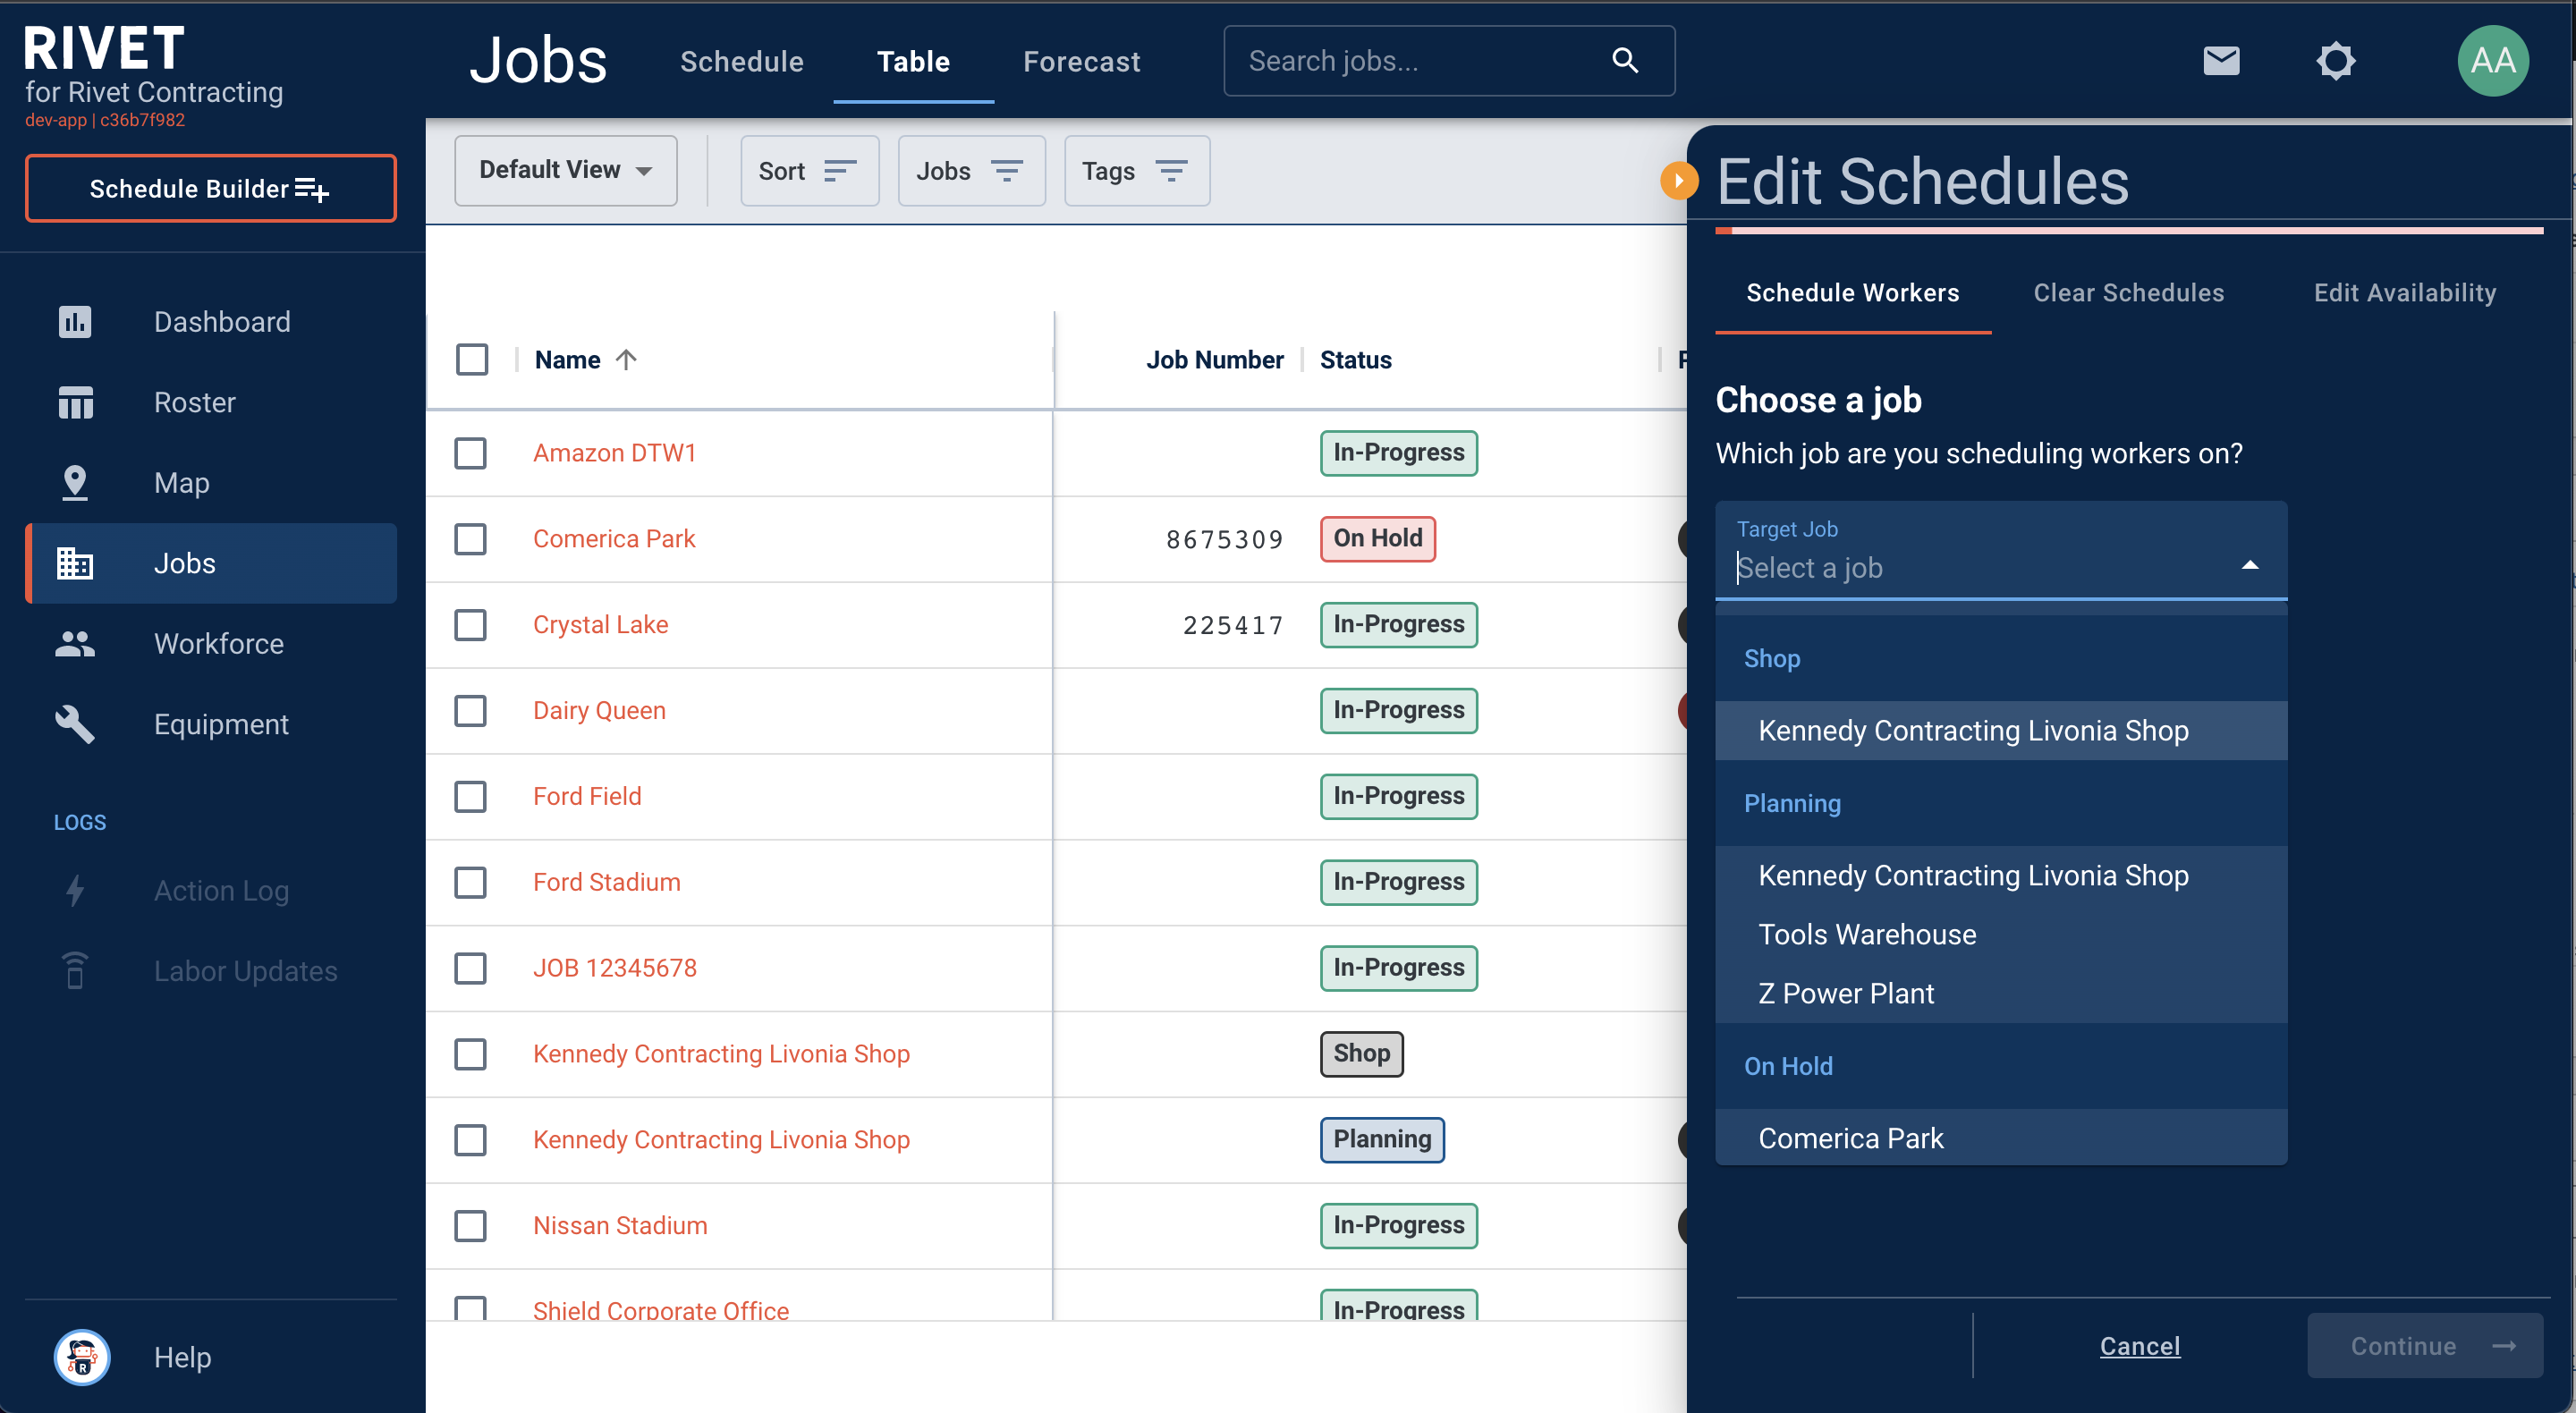Click the Status column header
This screenshot has width=2576, height=1413.
tap(1356, 360)
